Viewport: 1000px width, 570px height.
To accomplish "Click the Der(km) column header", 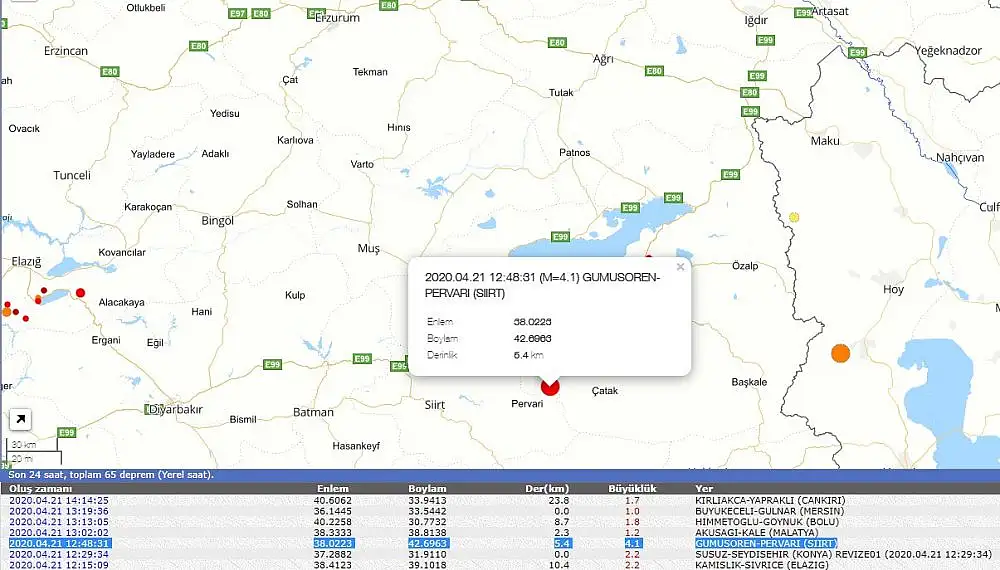I will pyautogui.click(x=547, y=488).
